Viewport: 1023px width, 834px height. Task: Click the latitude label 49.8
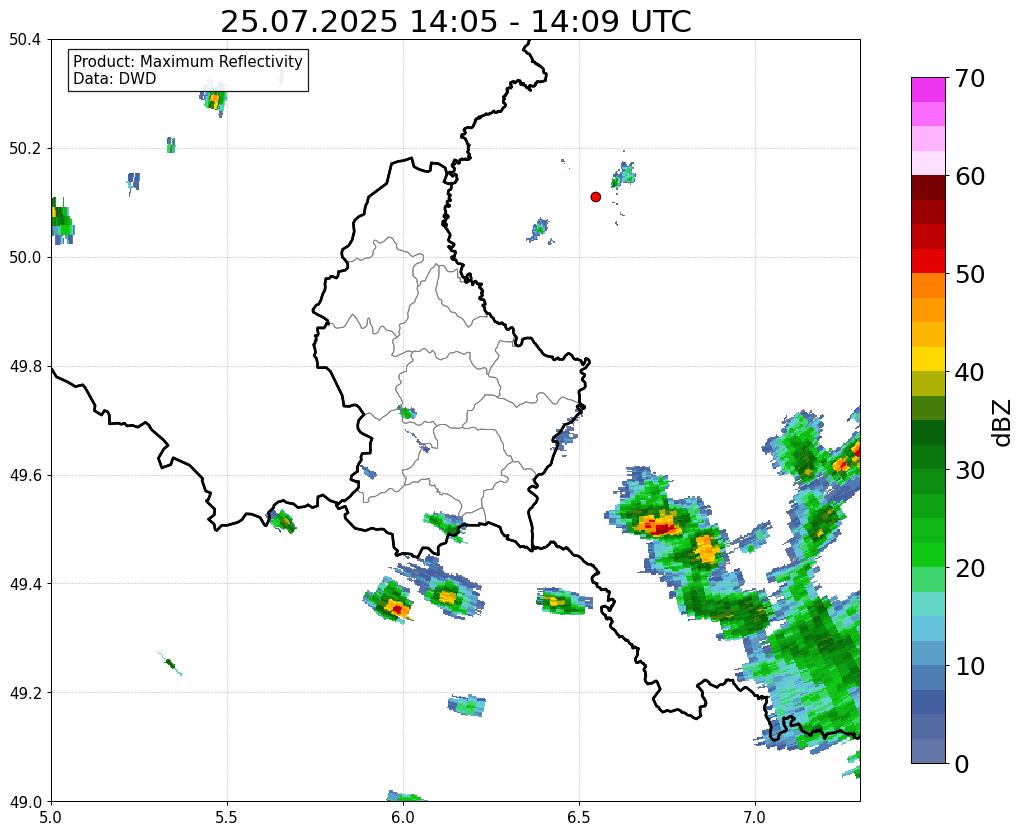[25, 367]
